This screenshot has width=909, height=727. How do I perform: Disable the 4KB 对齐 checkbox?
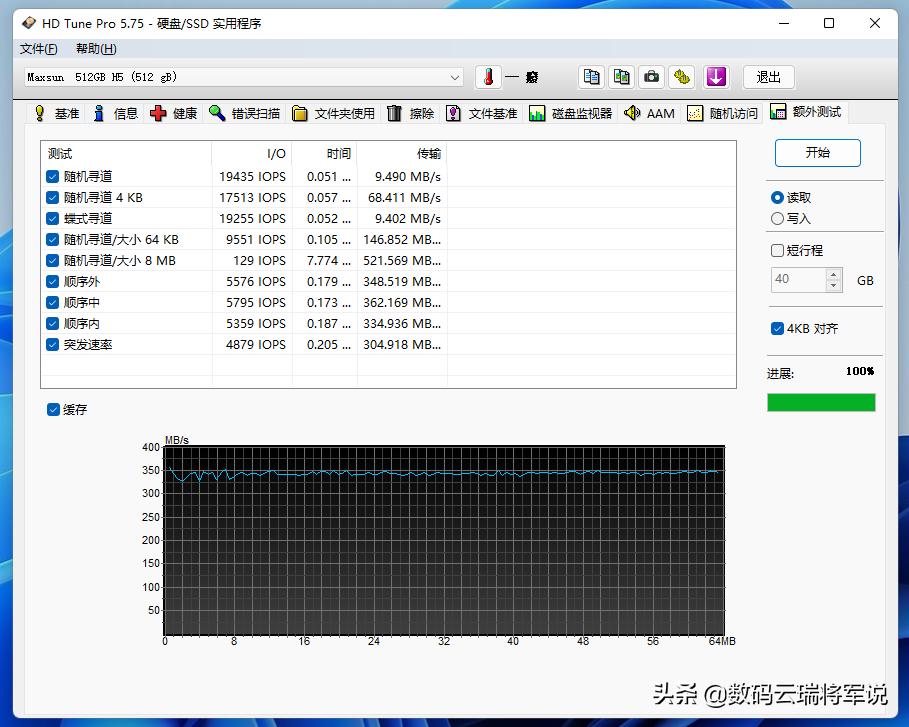(x=777, y=330)
